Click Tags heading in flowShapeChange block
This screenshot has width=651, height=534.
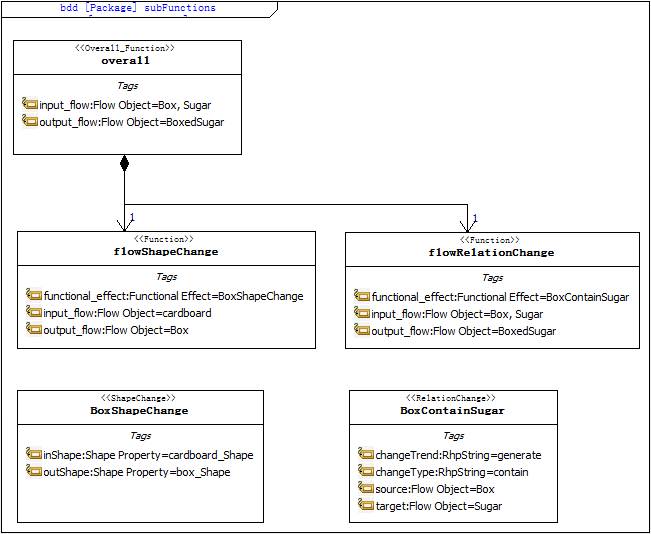click(x=166, y=277)
